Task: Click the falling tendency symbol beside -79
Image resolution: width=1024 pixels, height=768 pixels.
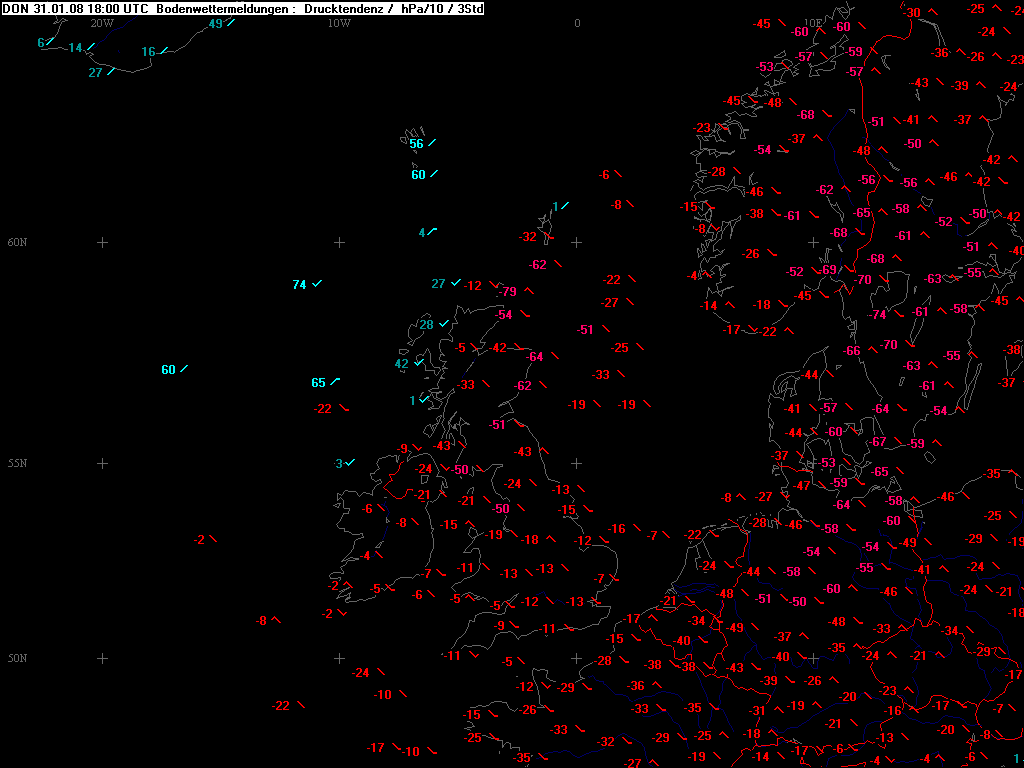Action: tap(528, 292)
